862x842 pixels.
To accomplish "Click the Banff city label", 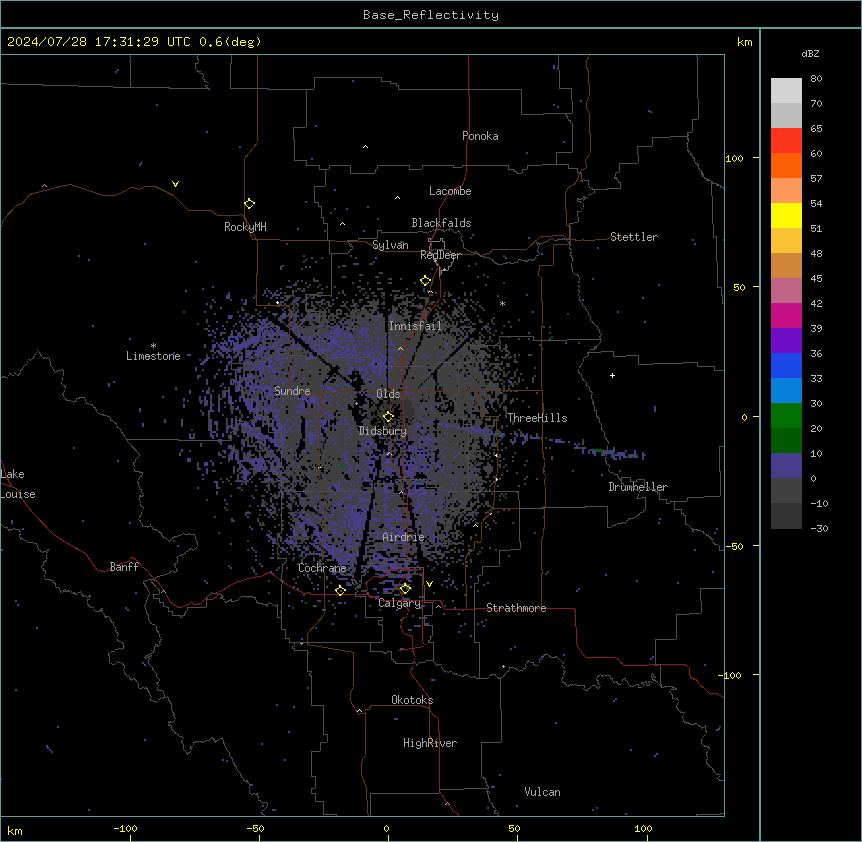I will (124, 567).
